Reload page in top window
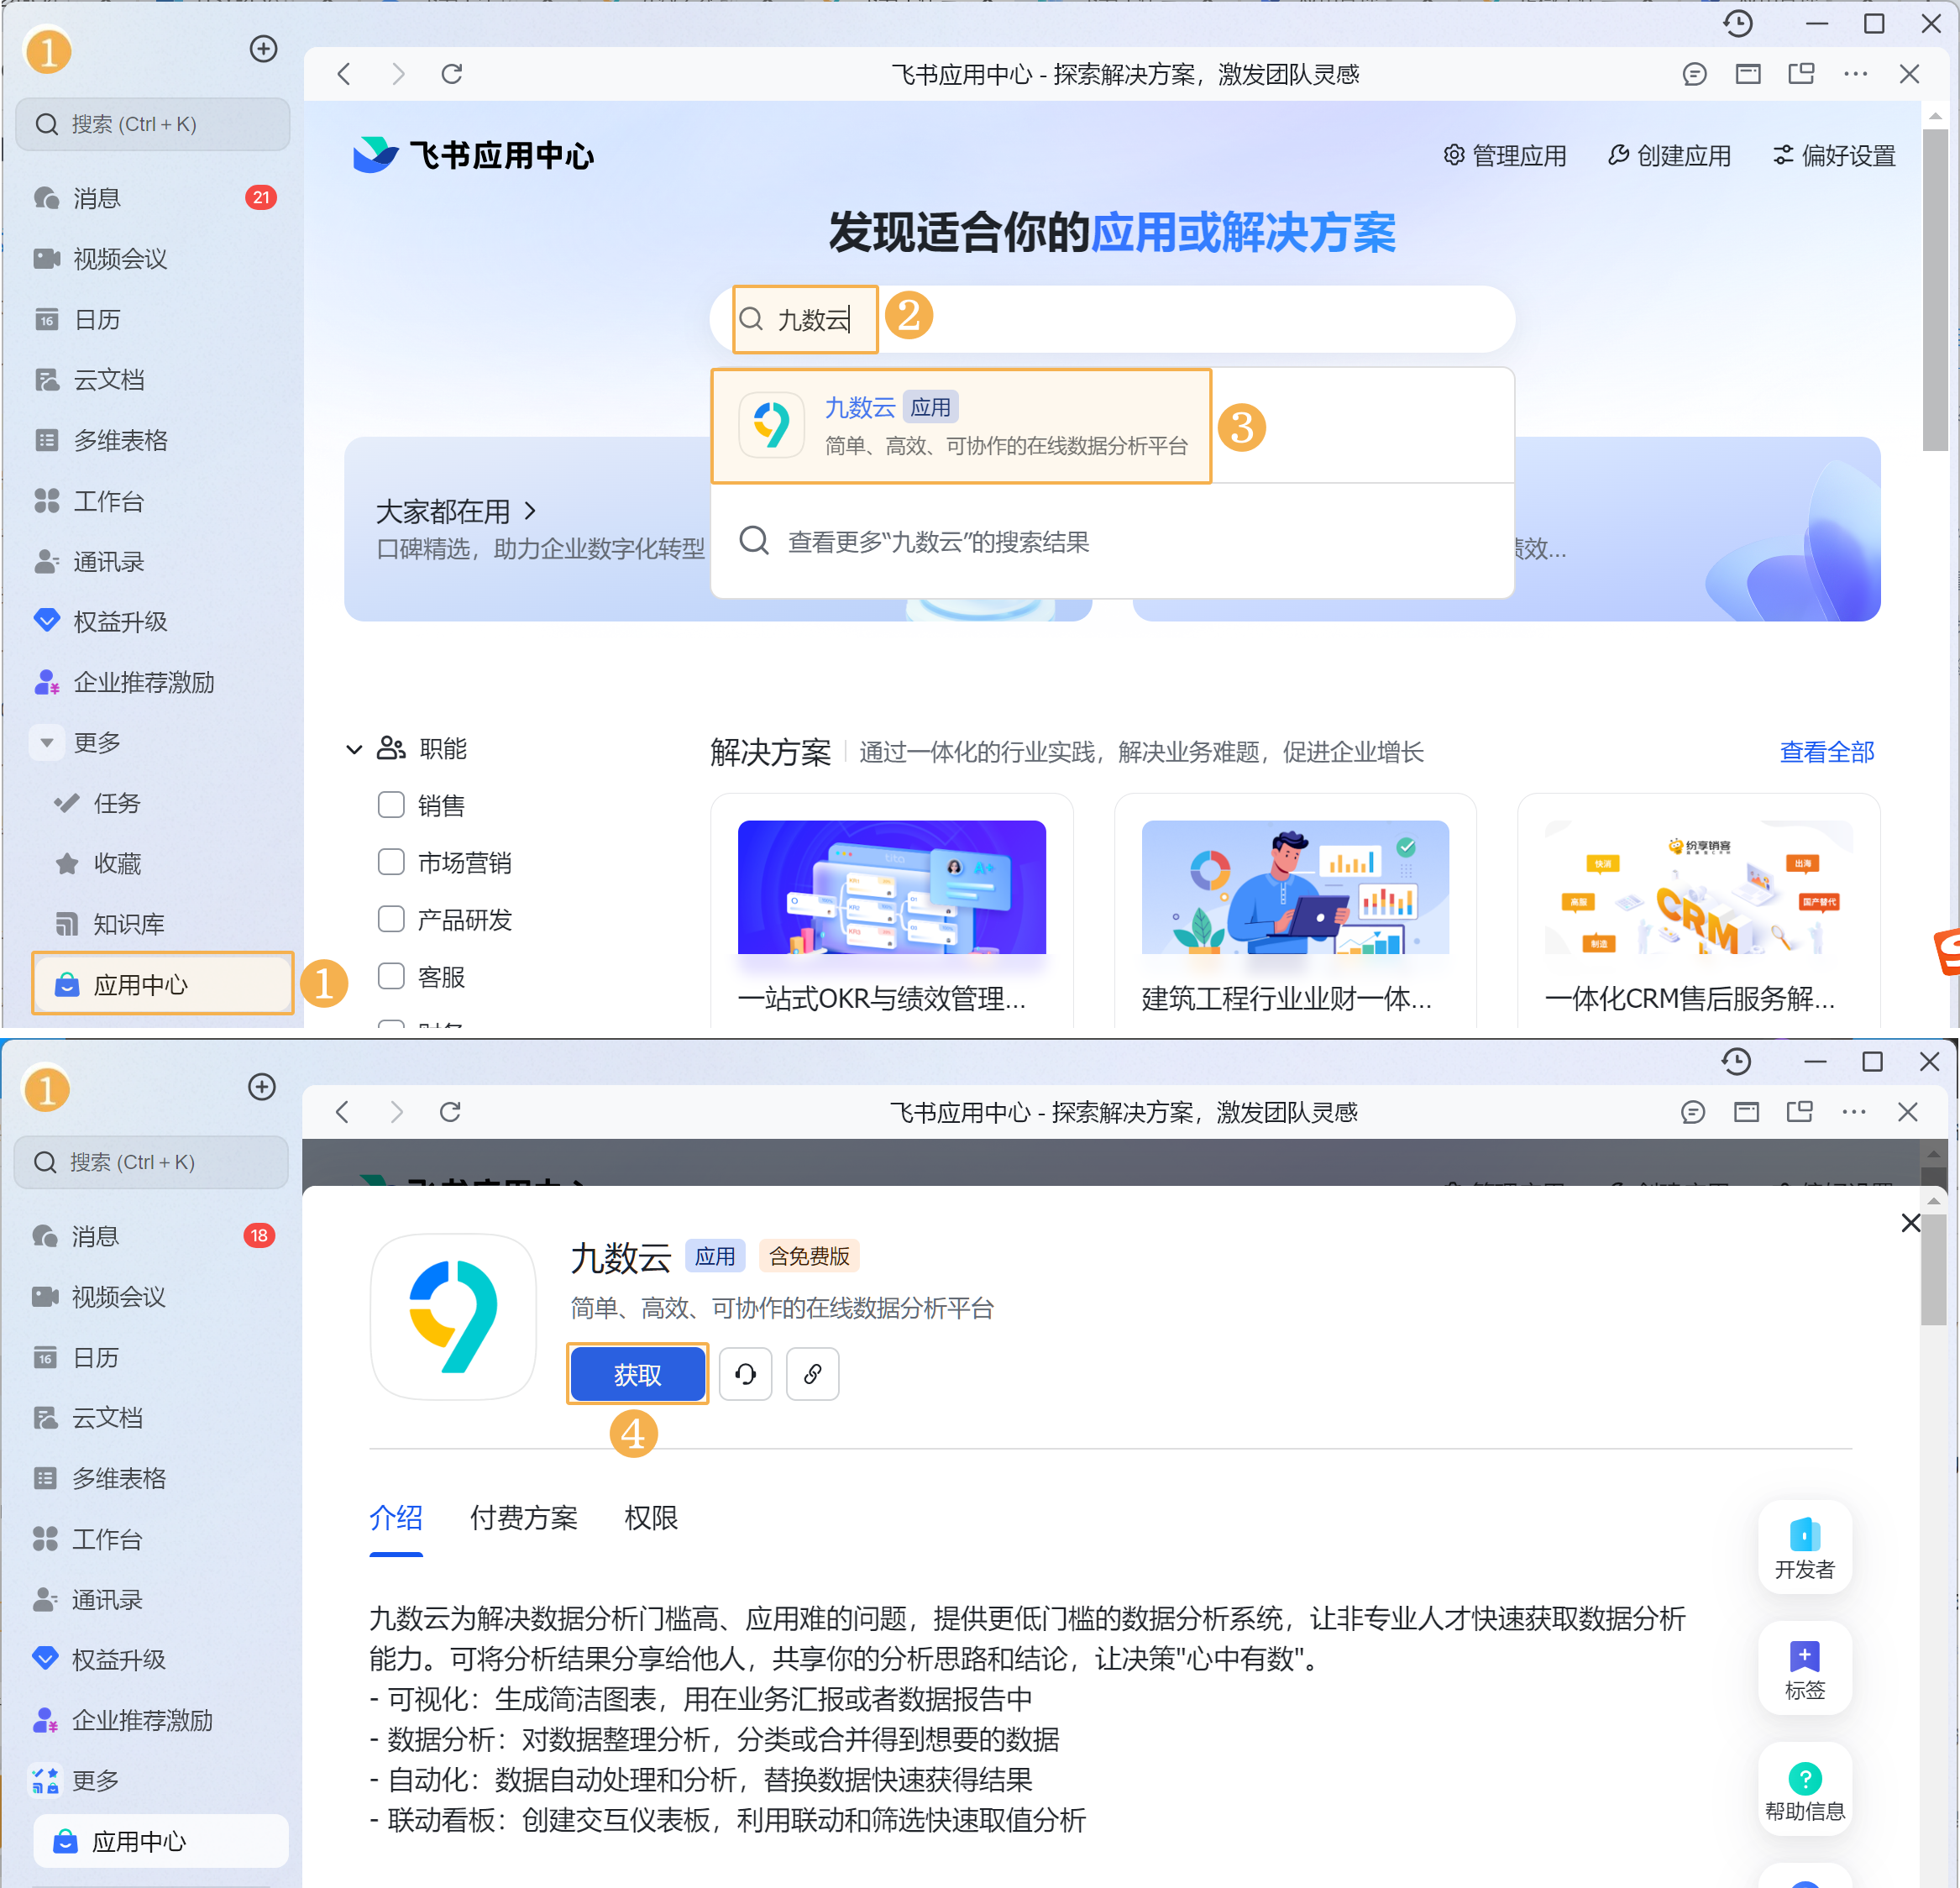 pos(452,74)
